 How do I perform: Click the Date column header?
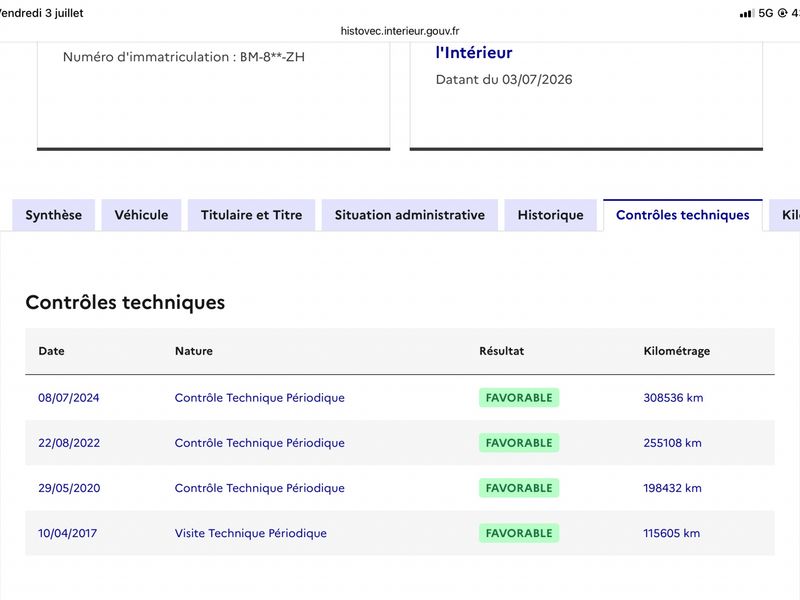point(52,351)
